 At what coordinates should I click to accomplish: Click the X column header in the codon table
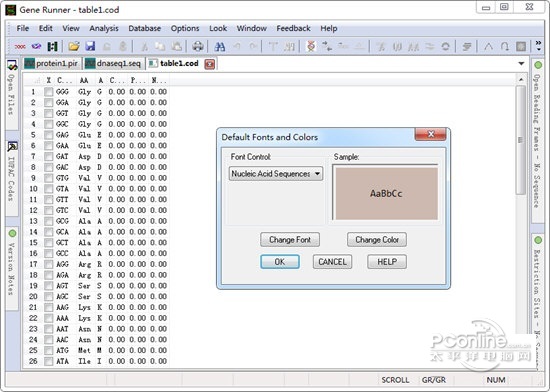coord(48,81)
